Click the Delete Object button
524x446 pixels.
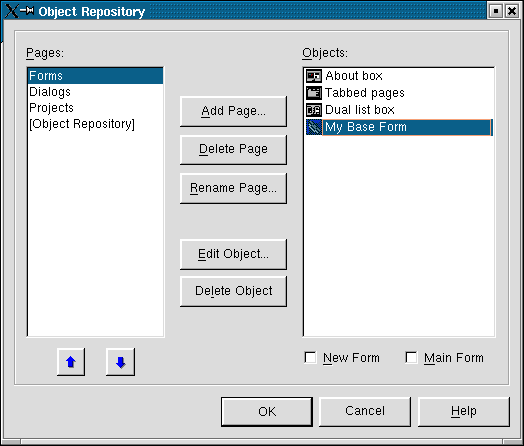233,291
